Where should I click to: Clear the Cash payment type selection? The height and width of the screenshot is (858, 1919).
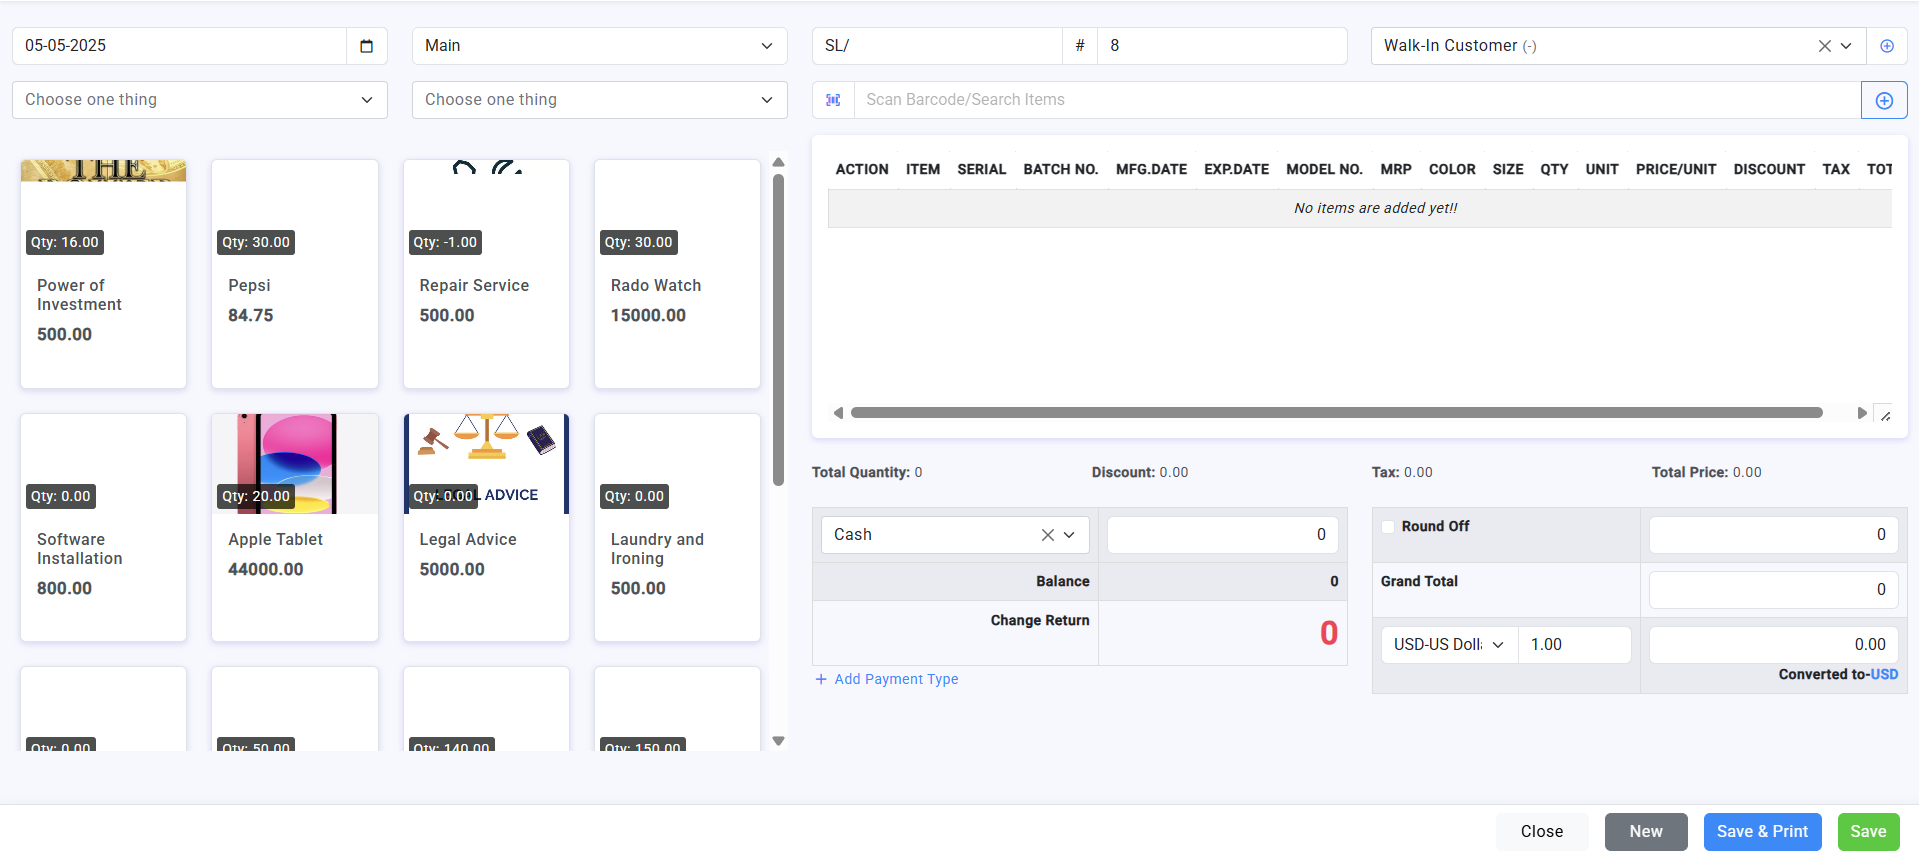1047,535
